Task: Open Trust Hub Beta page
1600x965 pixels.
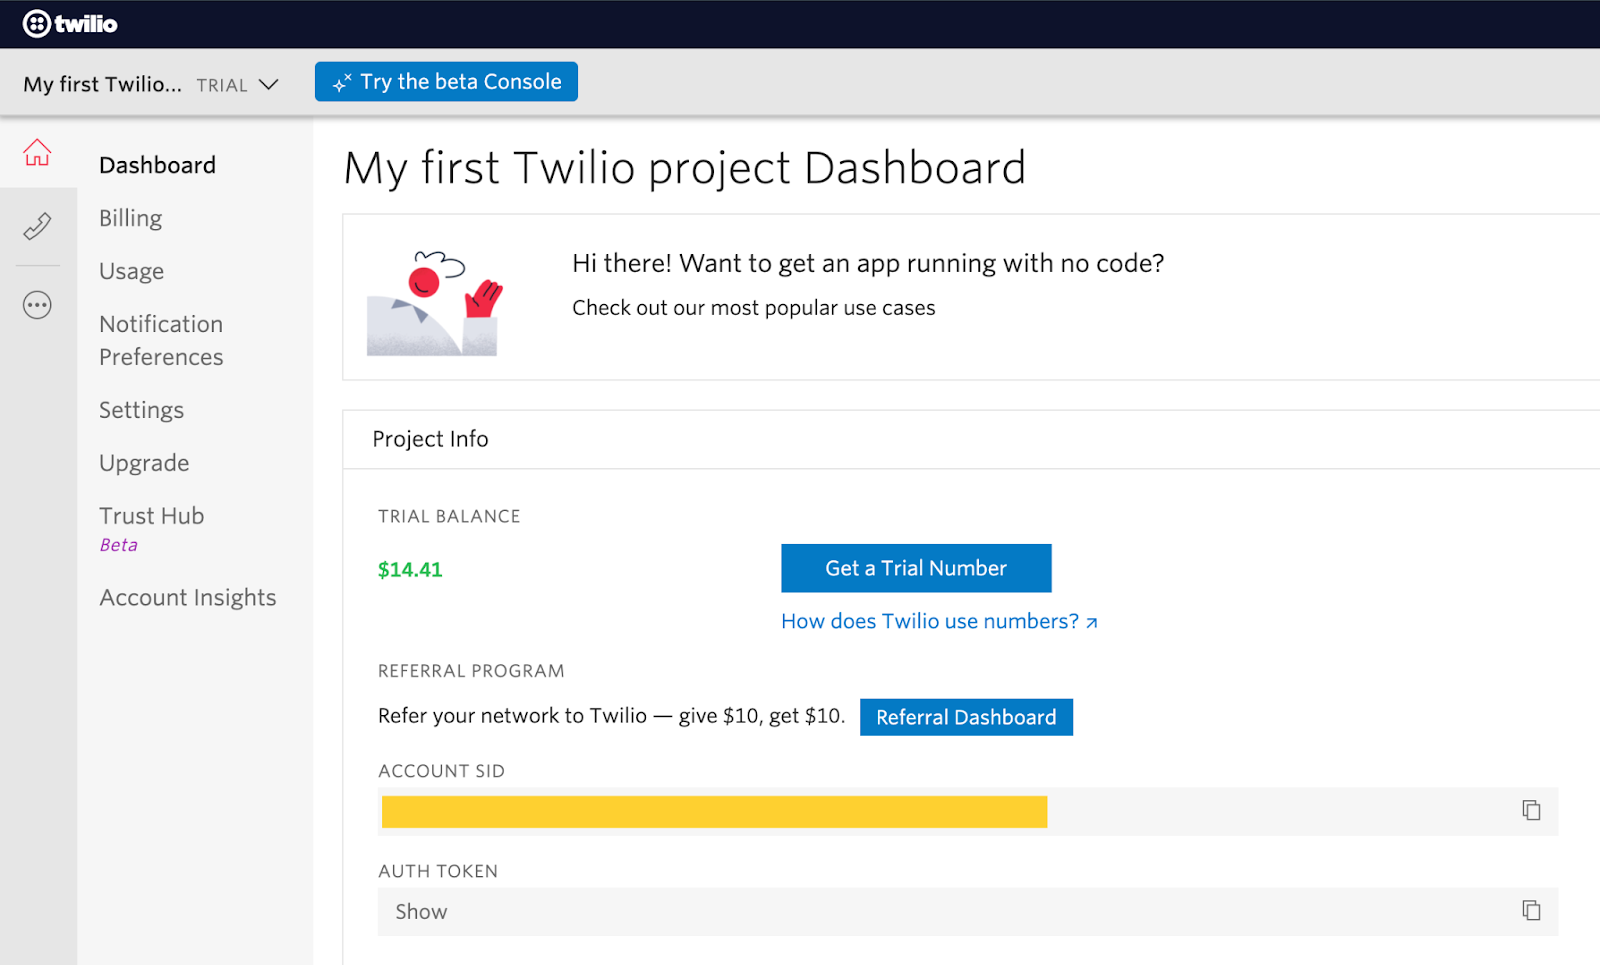Action: pyautogui.click(x=151, y=528)
